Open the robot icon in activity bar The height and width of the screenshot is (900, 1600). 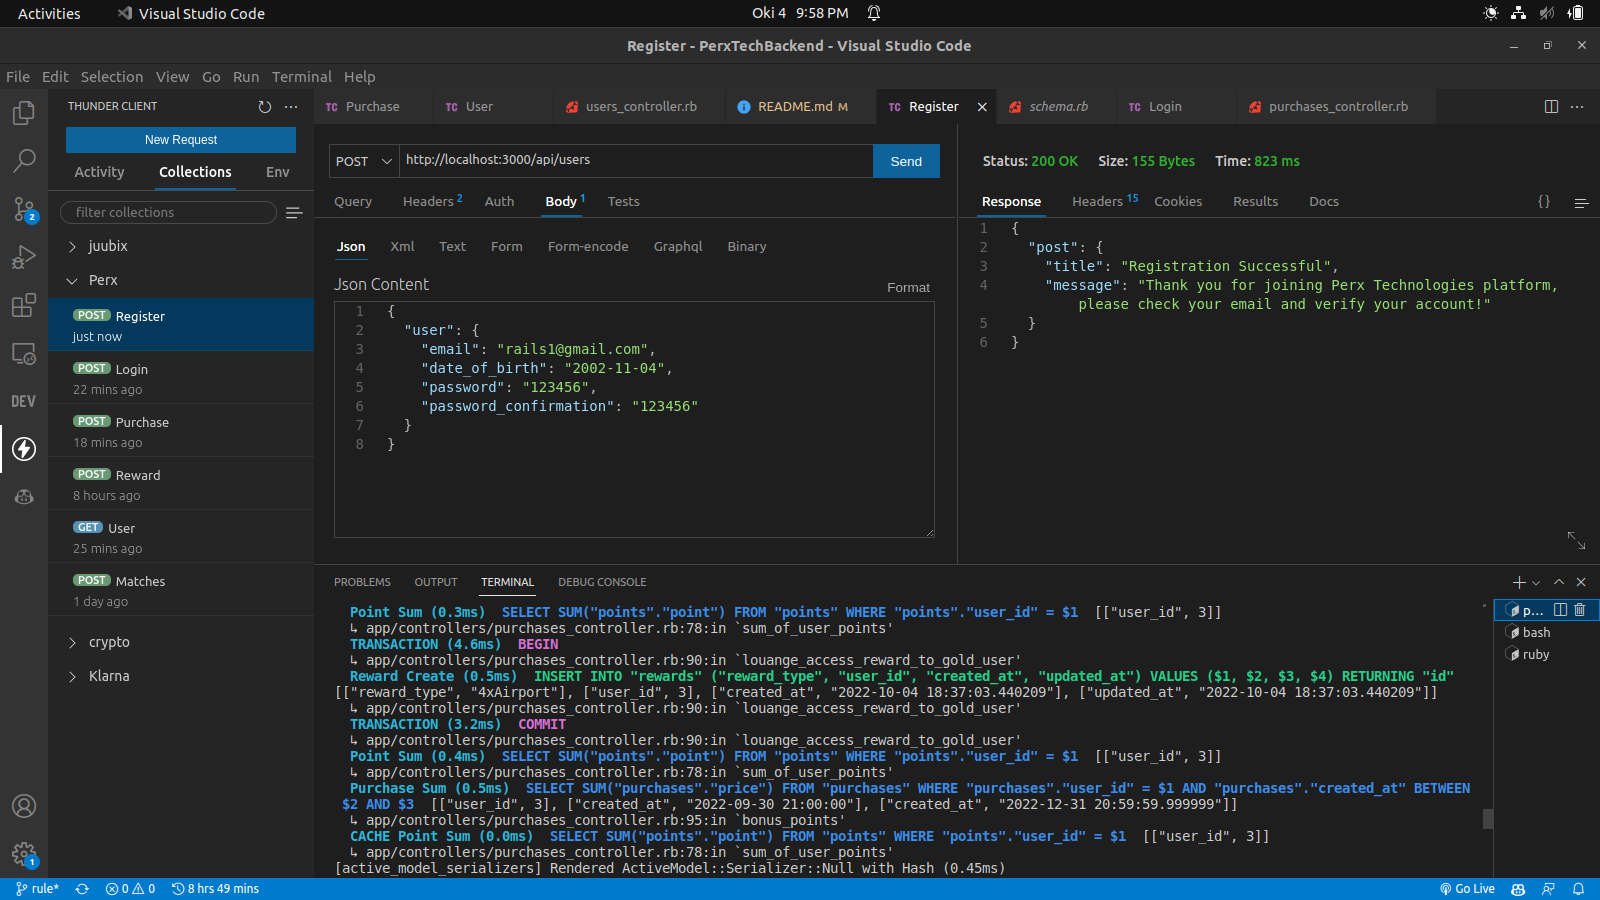tap(24, 497)
